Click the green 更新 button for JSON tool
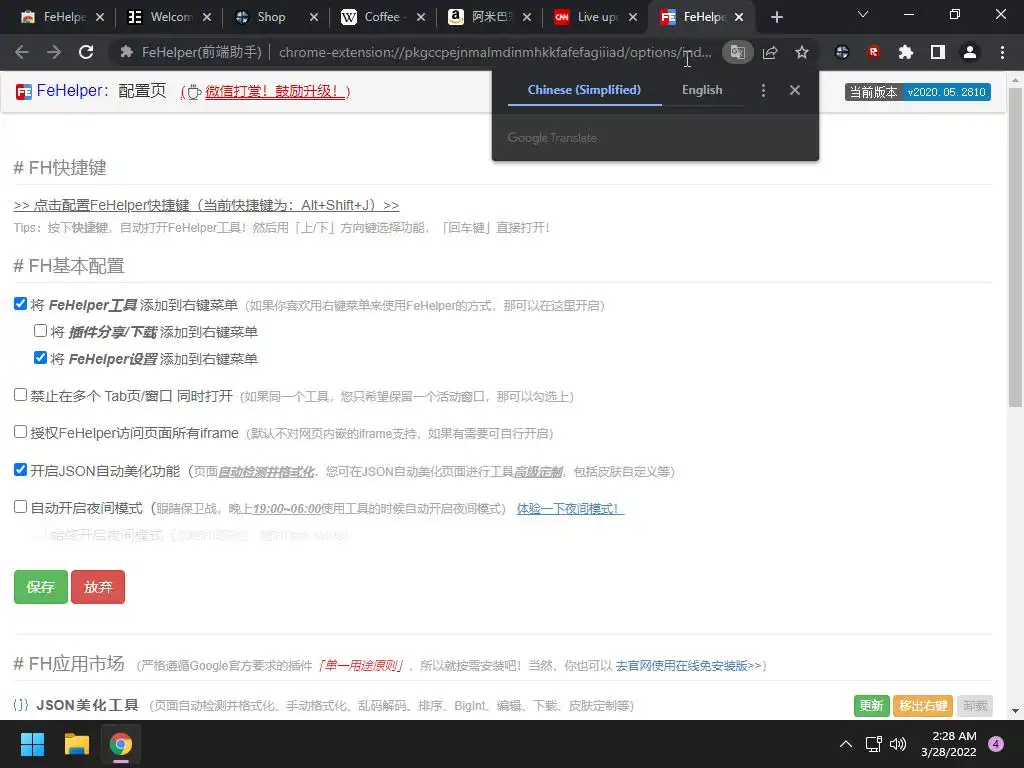1024x768 pixels. tap(871, 706)
